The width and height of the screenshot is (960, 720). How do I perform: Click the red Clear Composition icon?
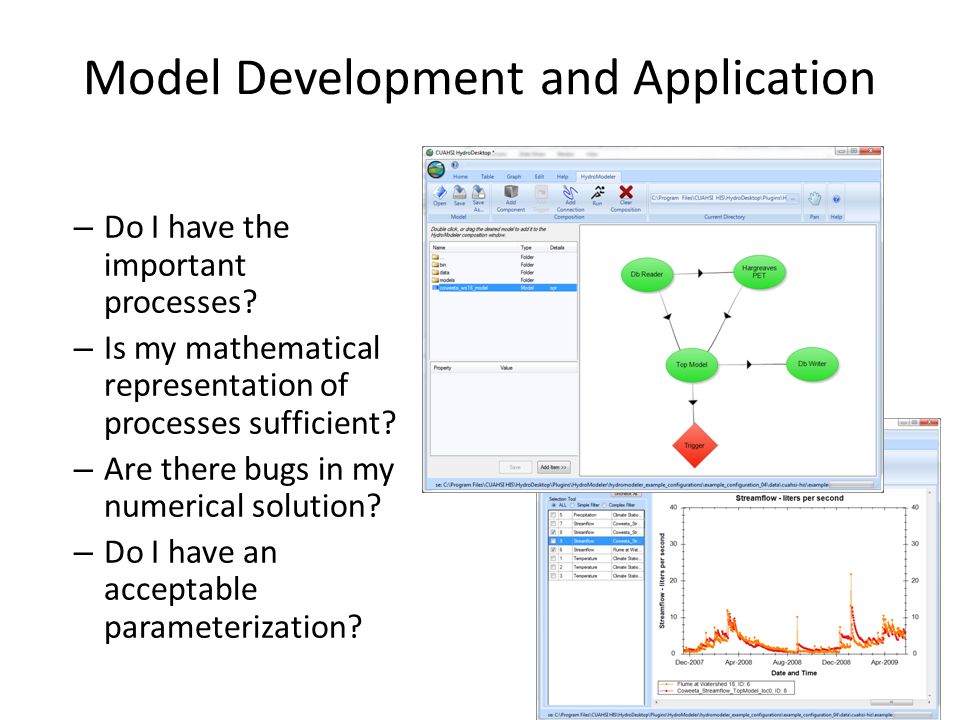click(x=626, y=192)
